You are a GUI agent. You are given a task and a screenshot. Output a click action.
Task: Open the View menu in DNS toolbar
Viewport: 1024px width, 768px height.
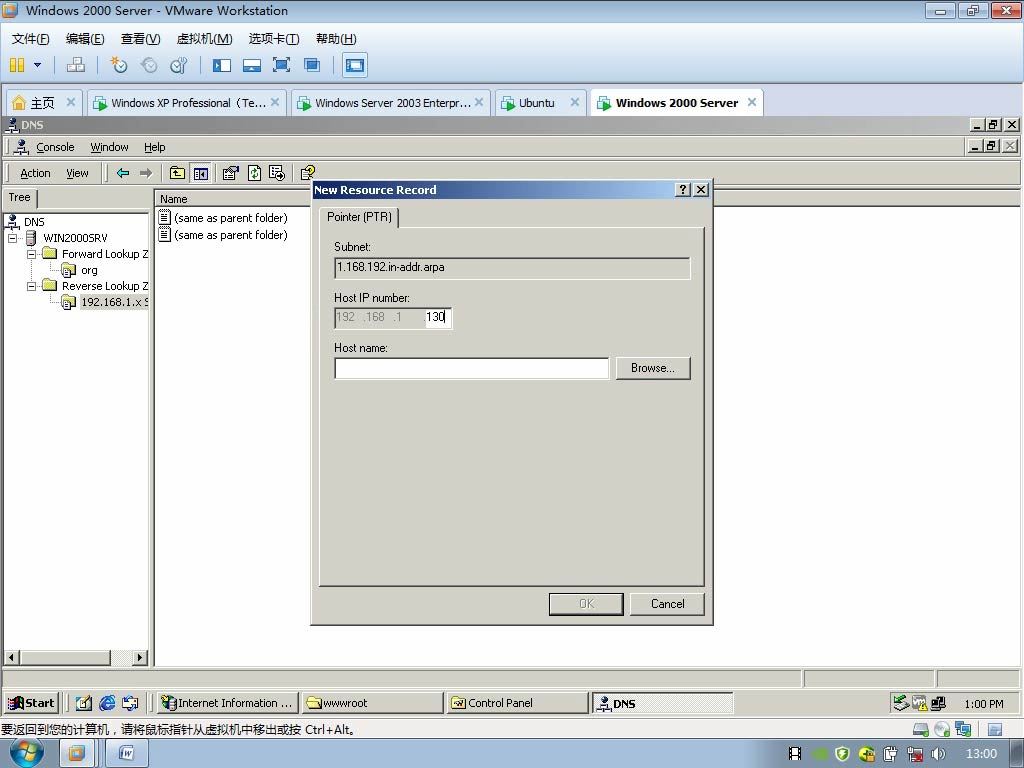click(77, 173)
